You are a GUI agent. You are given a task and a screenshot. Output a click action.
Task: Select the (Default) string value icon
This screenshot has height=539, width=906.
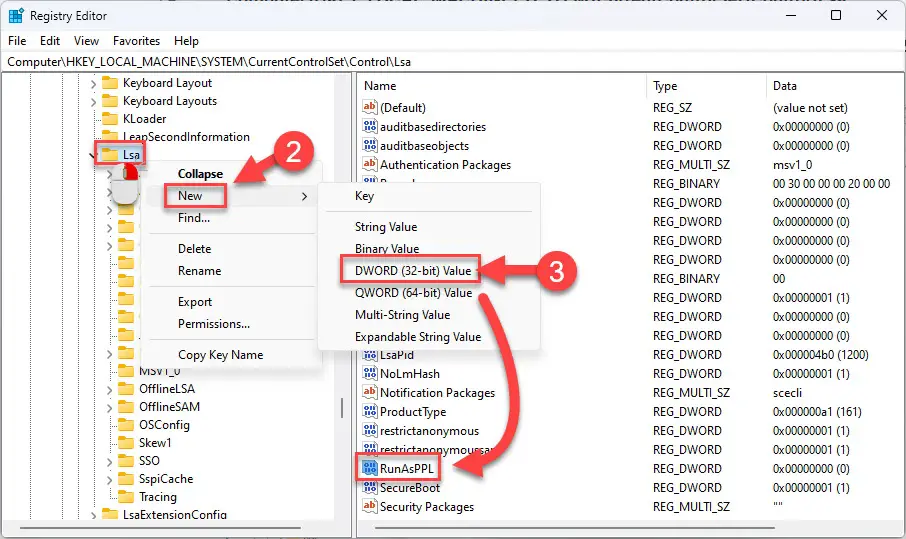[x=370, y=107]
